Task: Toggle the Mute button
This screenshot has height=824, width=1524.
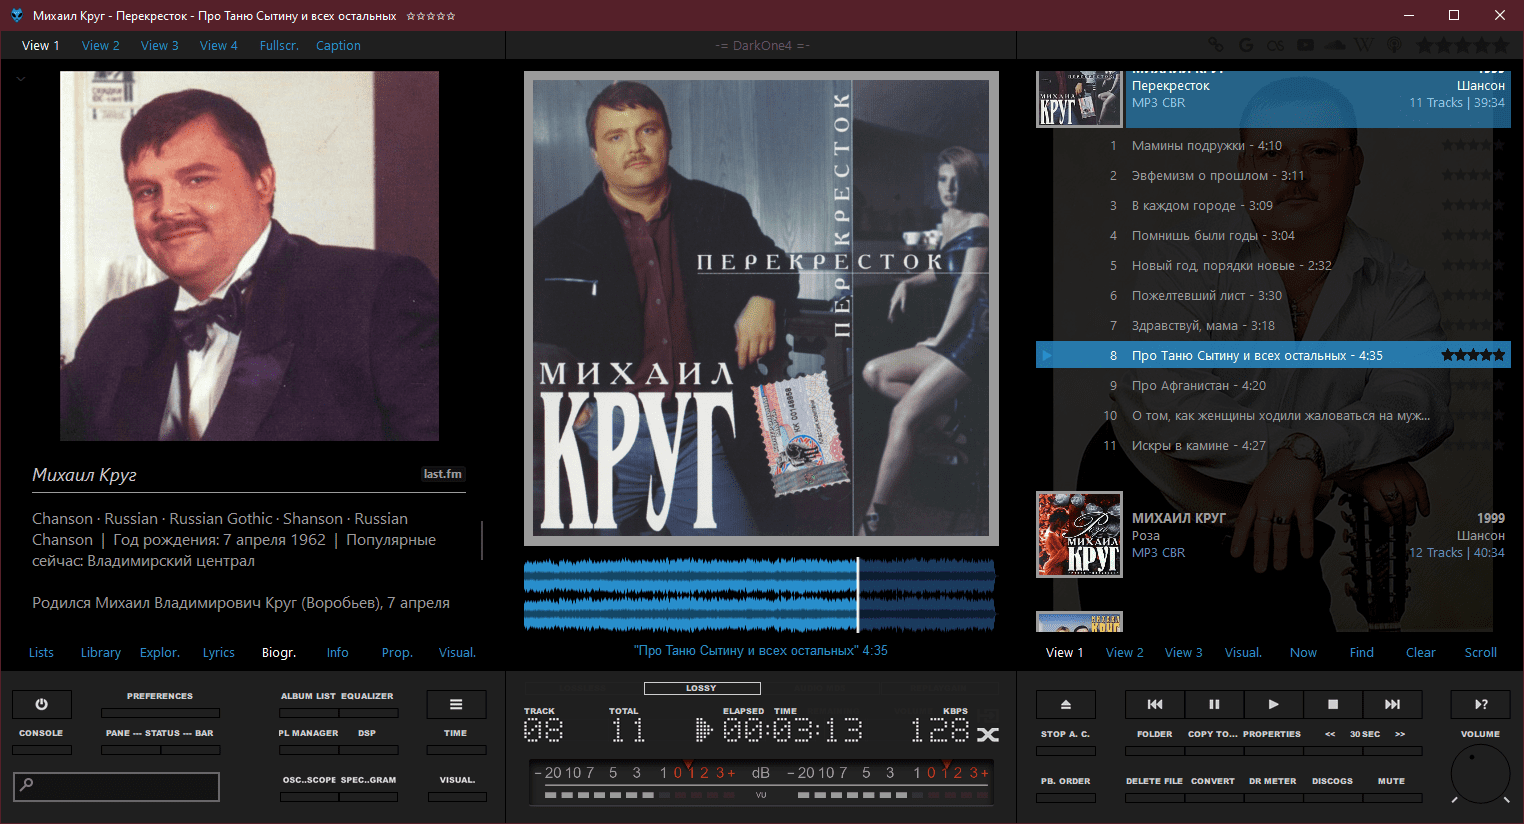Action: 1391,797
